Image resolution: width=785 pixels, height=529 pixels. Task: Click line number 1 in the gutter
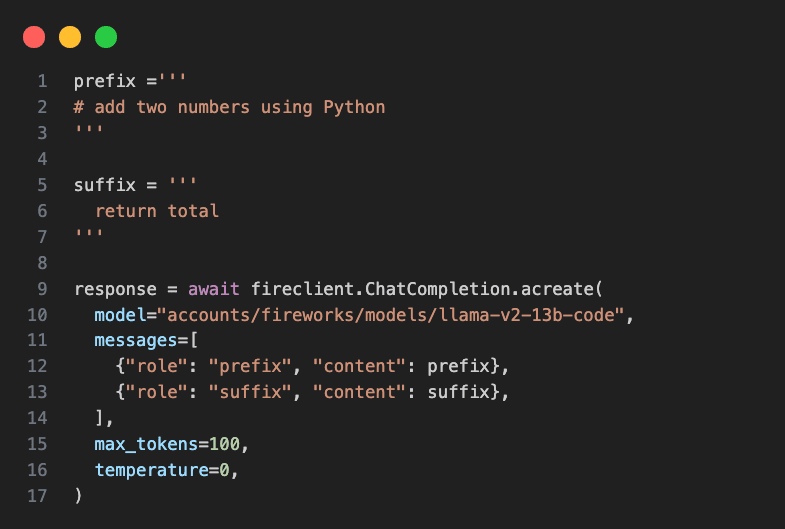[x=42, y=81]
